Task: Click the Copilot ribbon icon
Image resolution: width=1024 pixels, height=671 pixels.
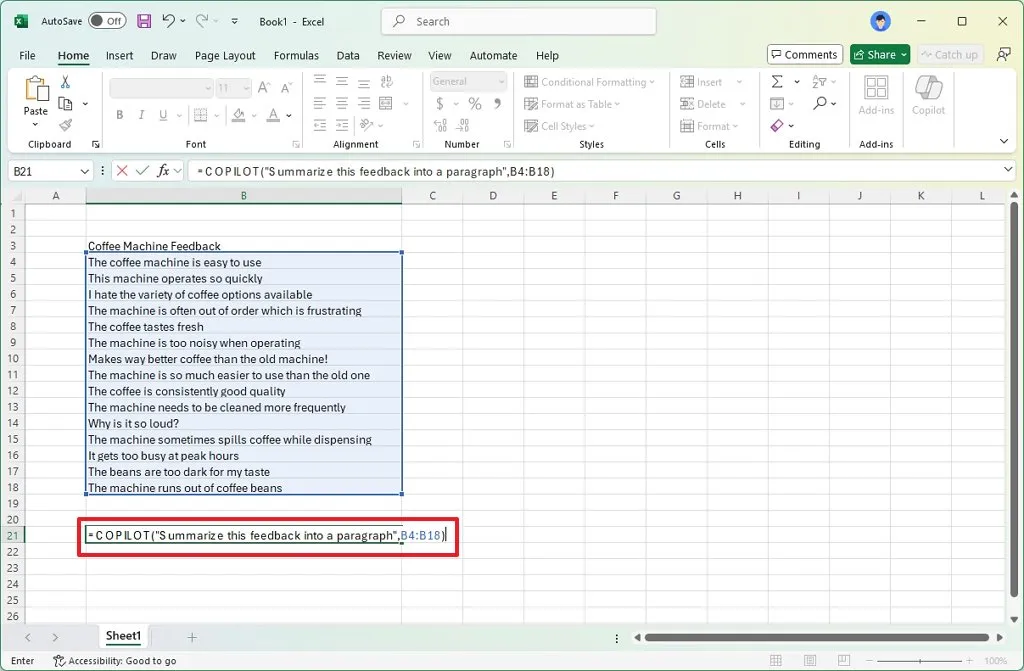Action: click(x=928, y=97)
